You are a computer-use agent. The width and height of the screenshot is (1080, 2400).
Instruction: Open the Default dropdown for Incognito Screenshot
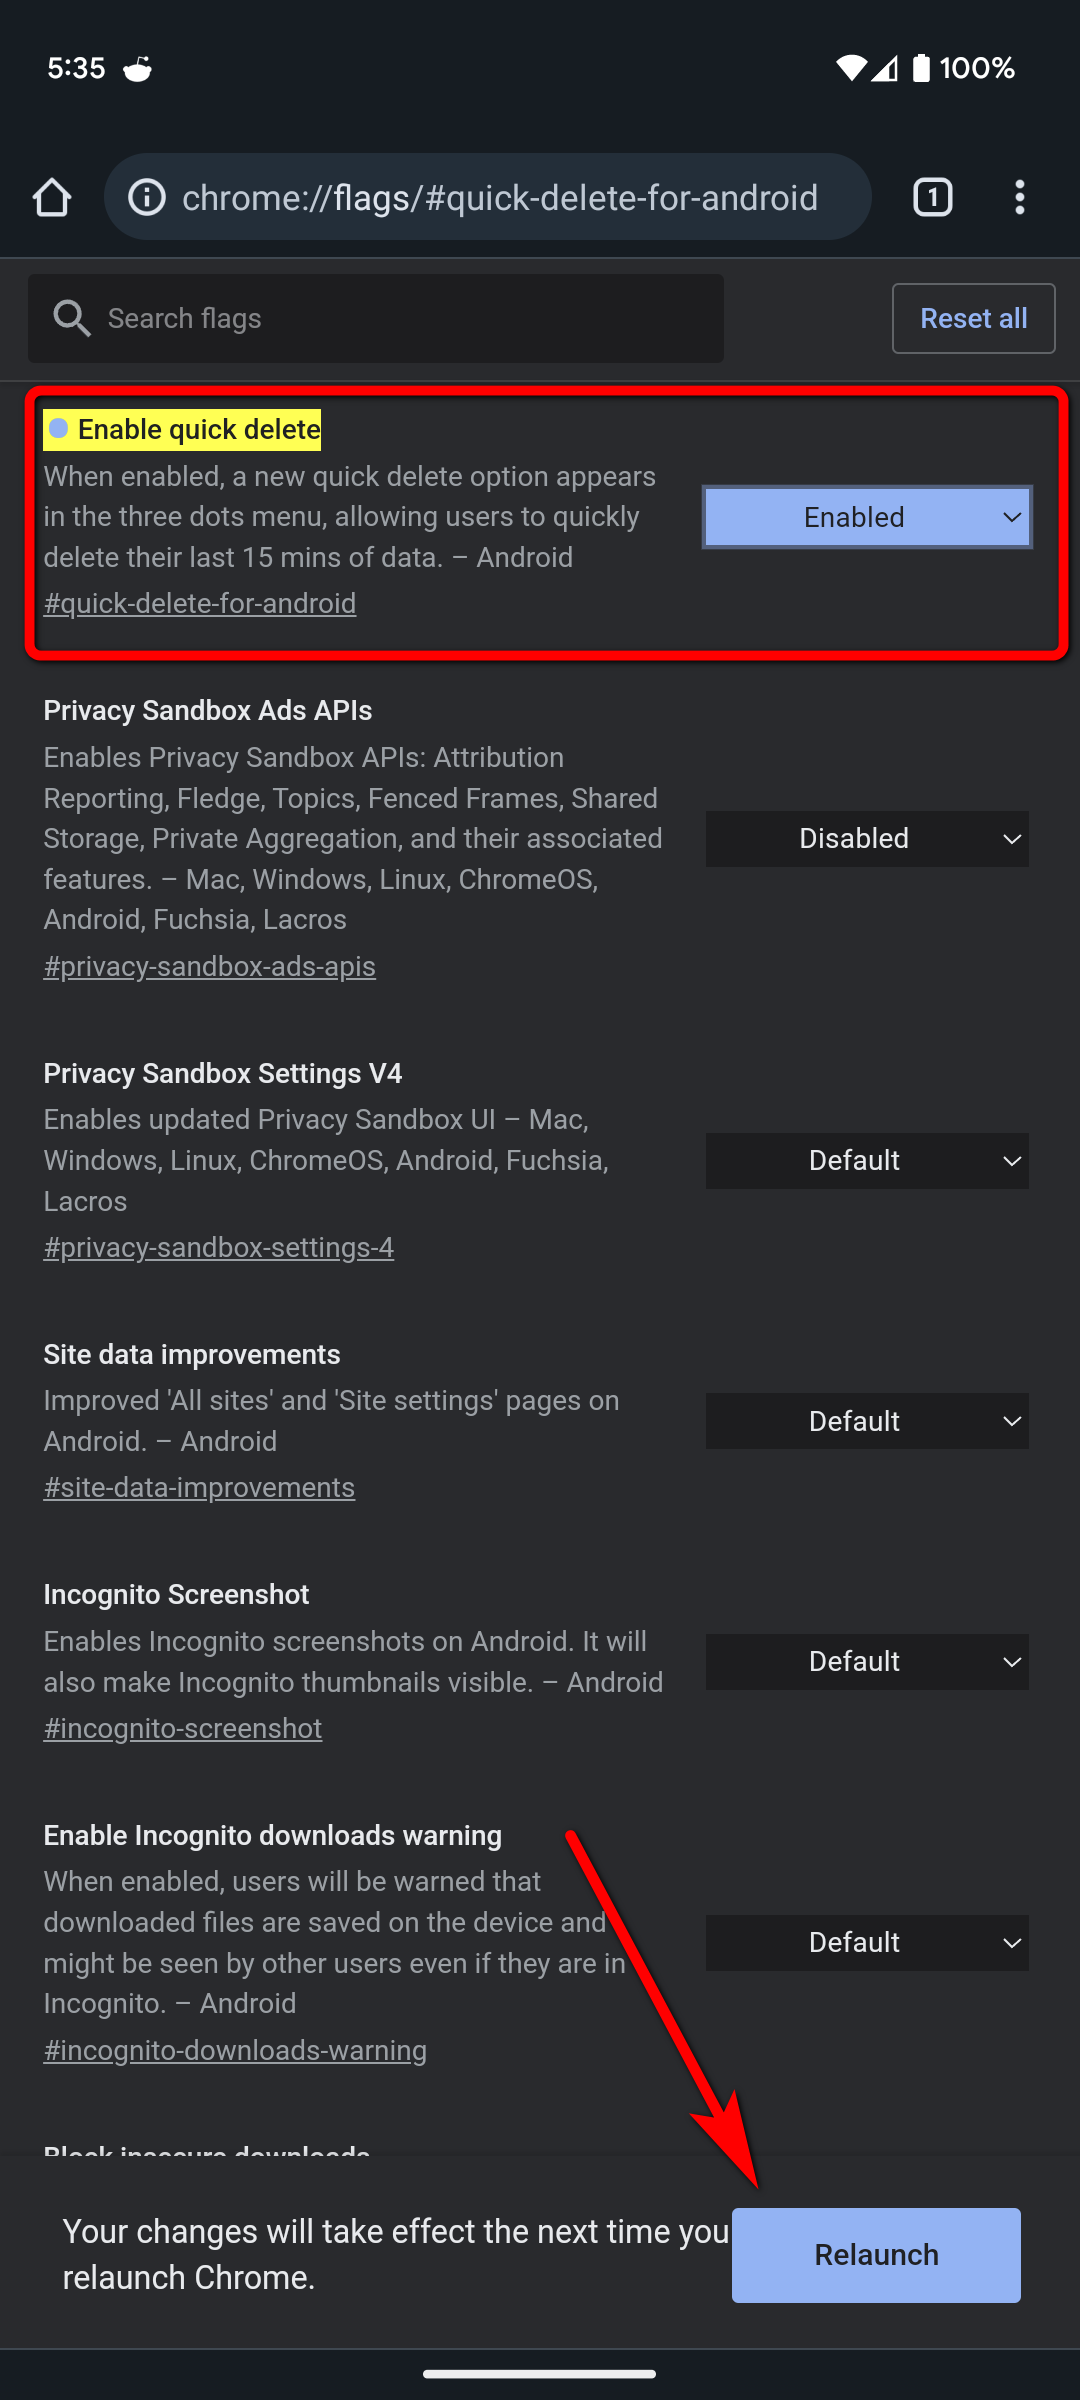pyautogui.click(x=866, y=1661)
